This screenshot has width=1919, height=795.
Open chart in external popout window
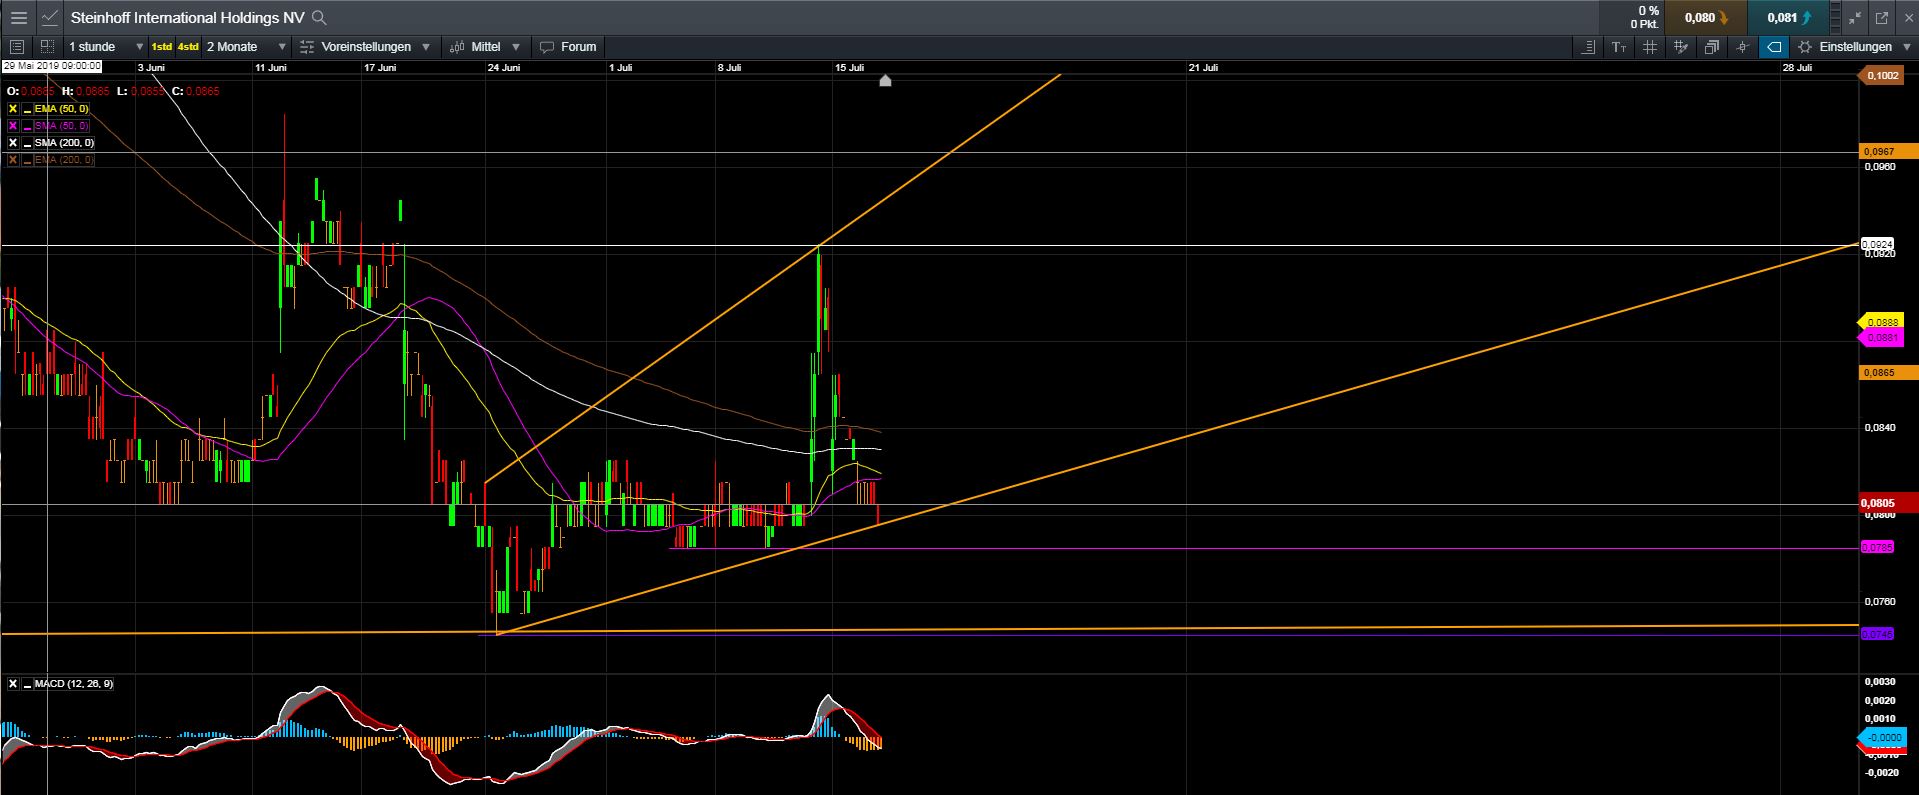point(1881,17)
